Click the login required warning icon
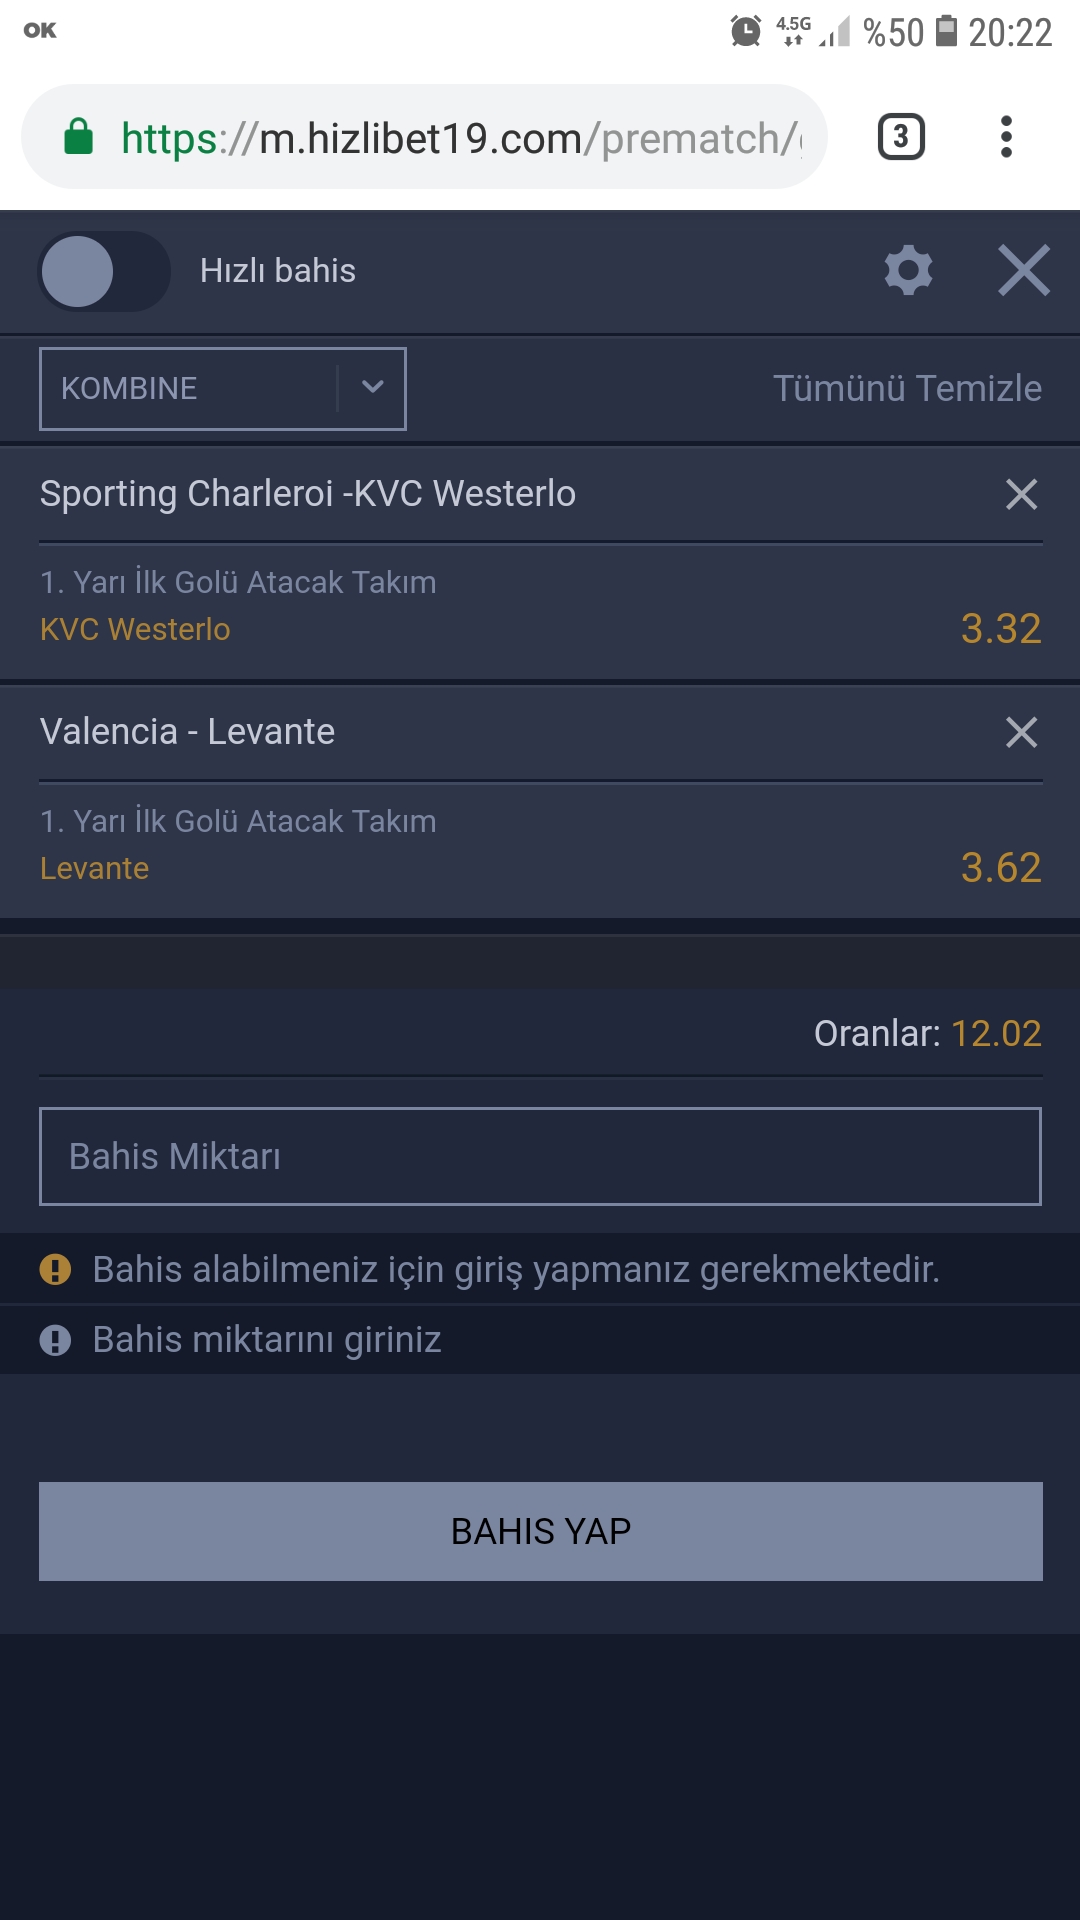This screenshot has height=1920, width=1080. coord(55,1269)
